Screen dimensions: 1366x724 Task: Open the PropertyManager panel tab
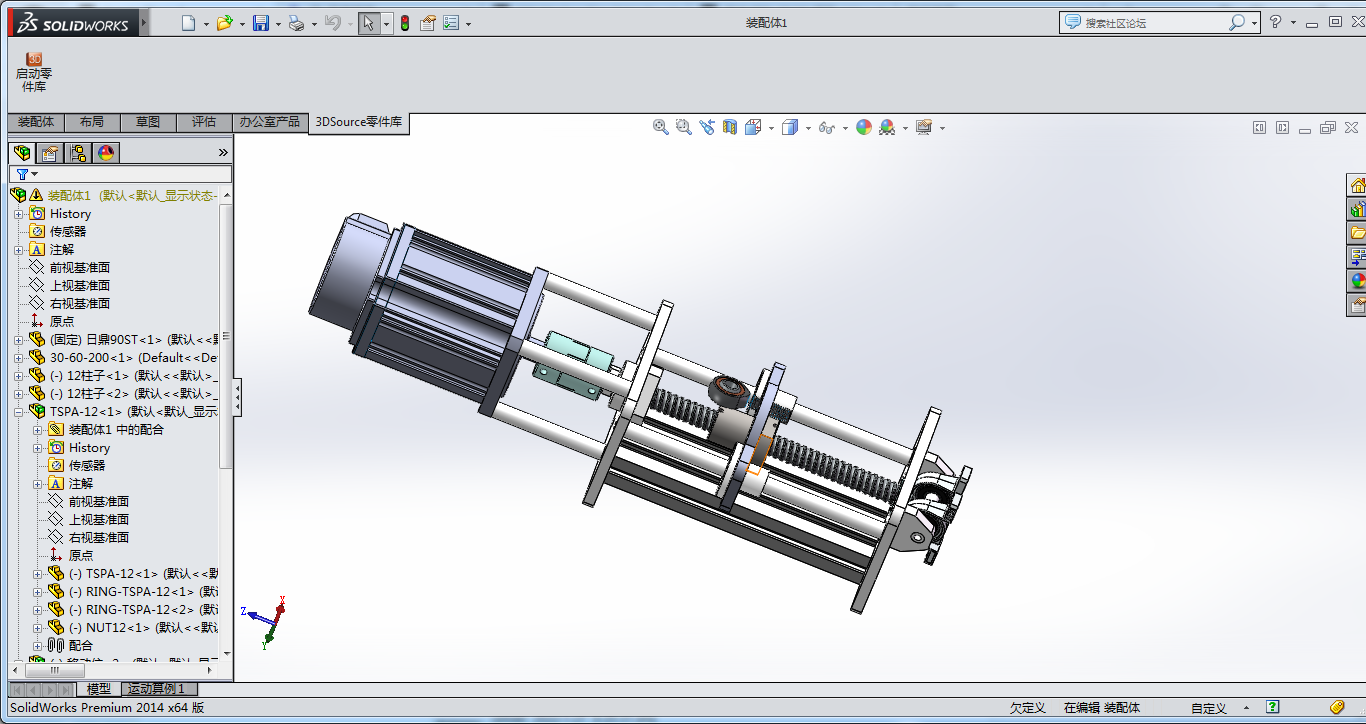click(x=49, y=153)
